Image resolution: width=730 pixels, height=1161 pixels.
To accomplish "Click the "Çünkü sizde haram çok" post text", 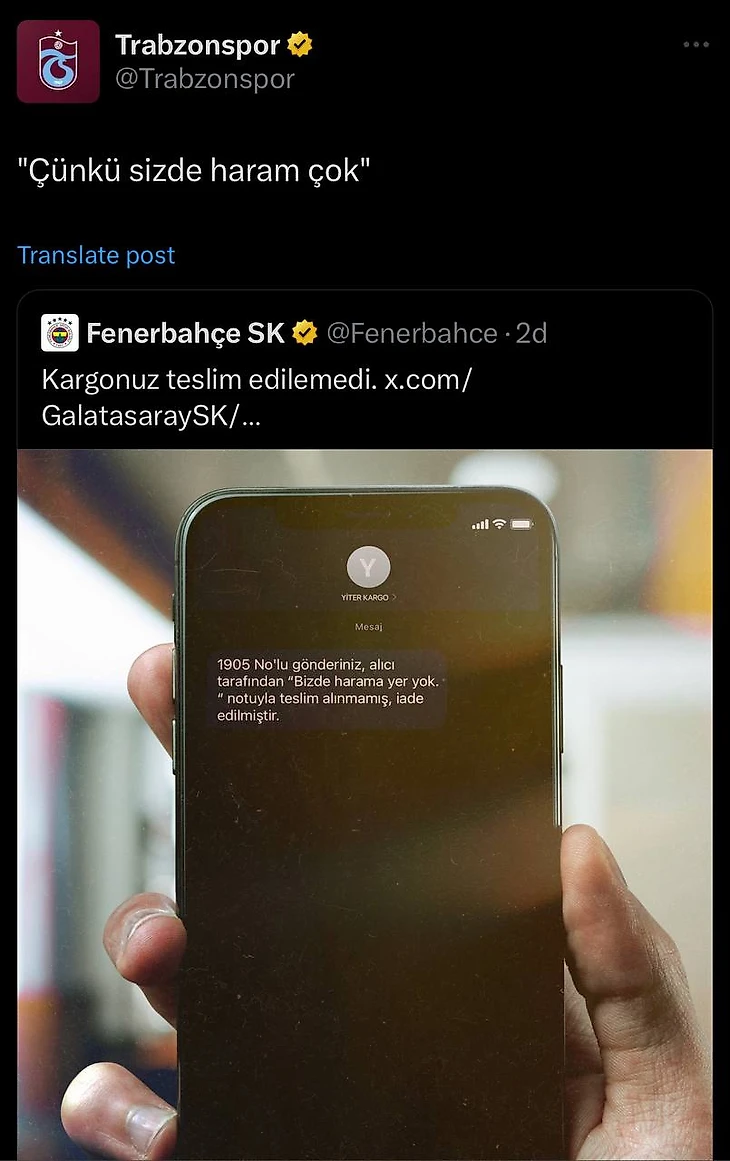I will pyautogui.click(x=194, y=170).
